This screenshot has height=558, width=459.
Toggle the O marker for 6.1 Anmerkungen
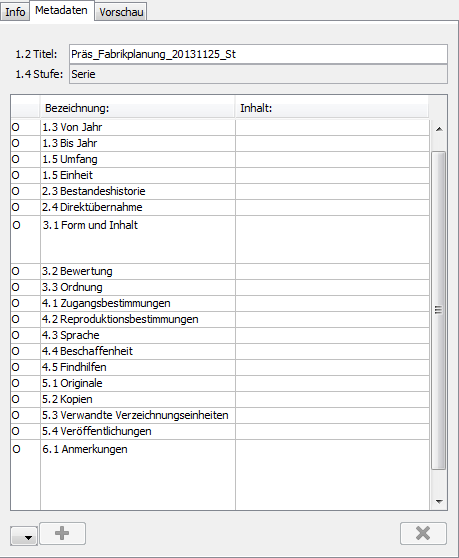[x=16, y=449]
